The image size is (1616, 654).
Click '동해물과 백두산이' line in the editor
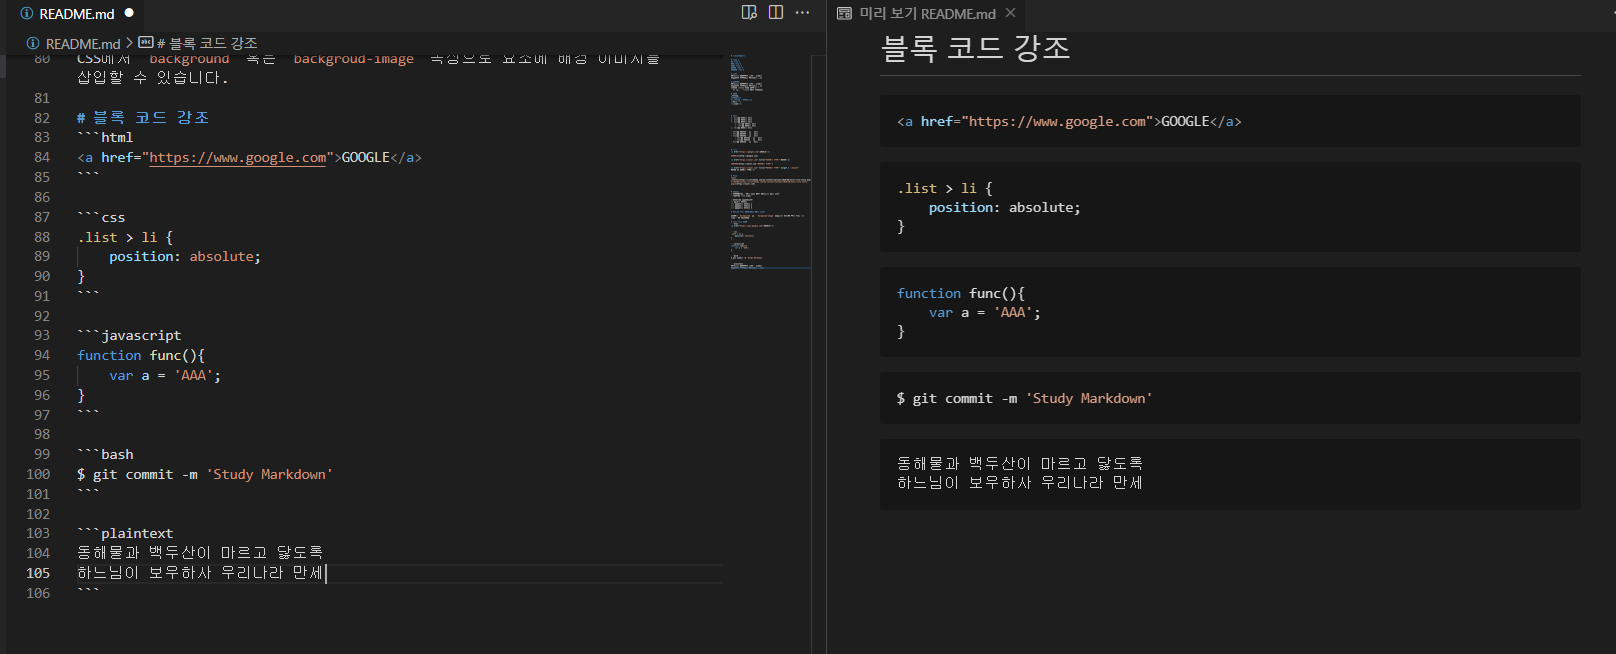tap(200, 553)
